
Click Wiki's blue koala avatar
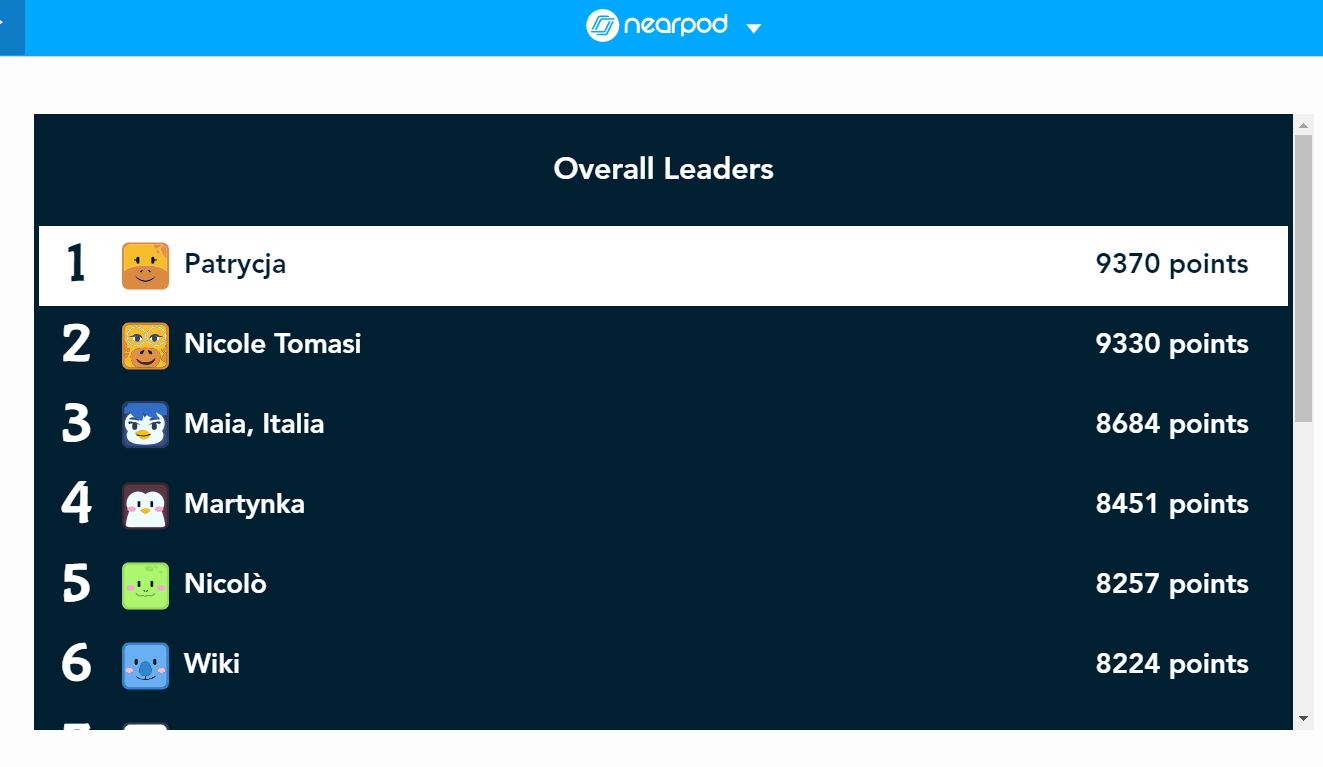[x=145, y=665]
